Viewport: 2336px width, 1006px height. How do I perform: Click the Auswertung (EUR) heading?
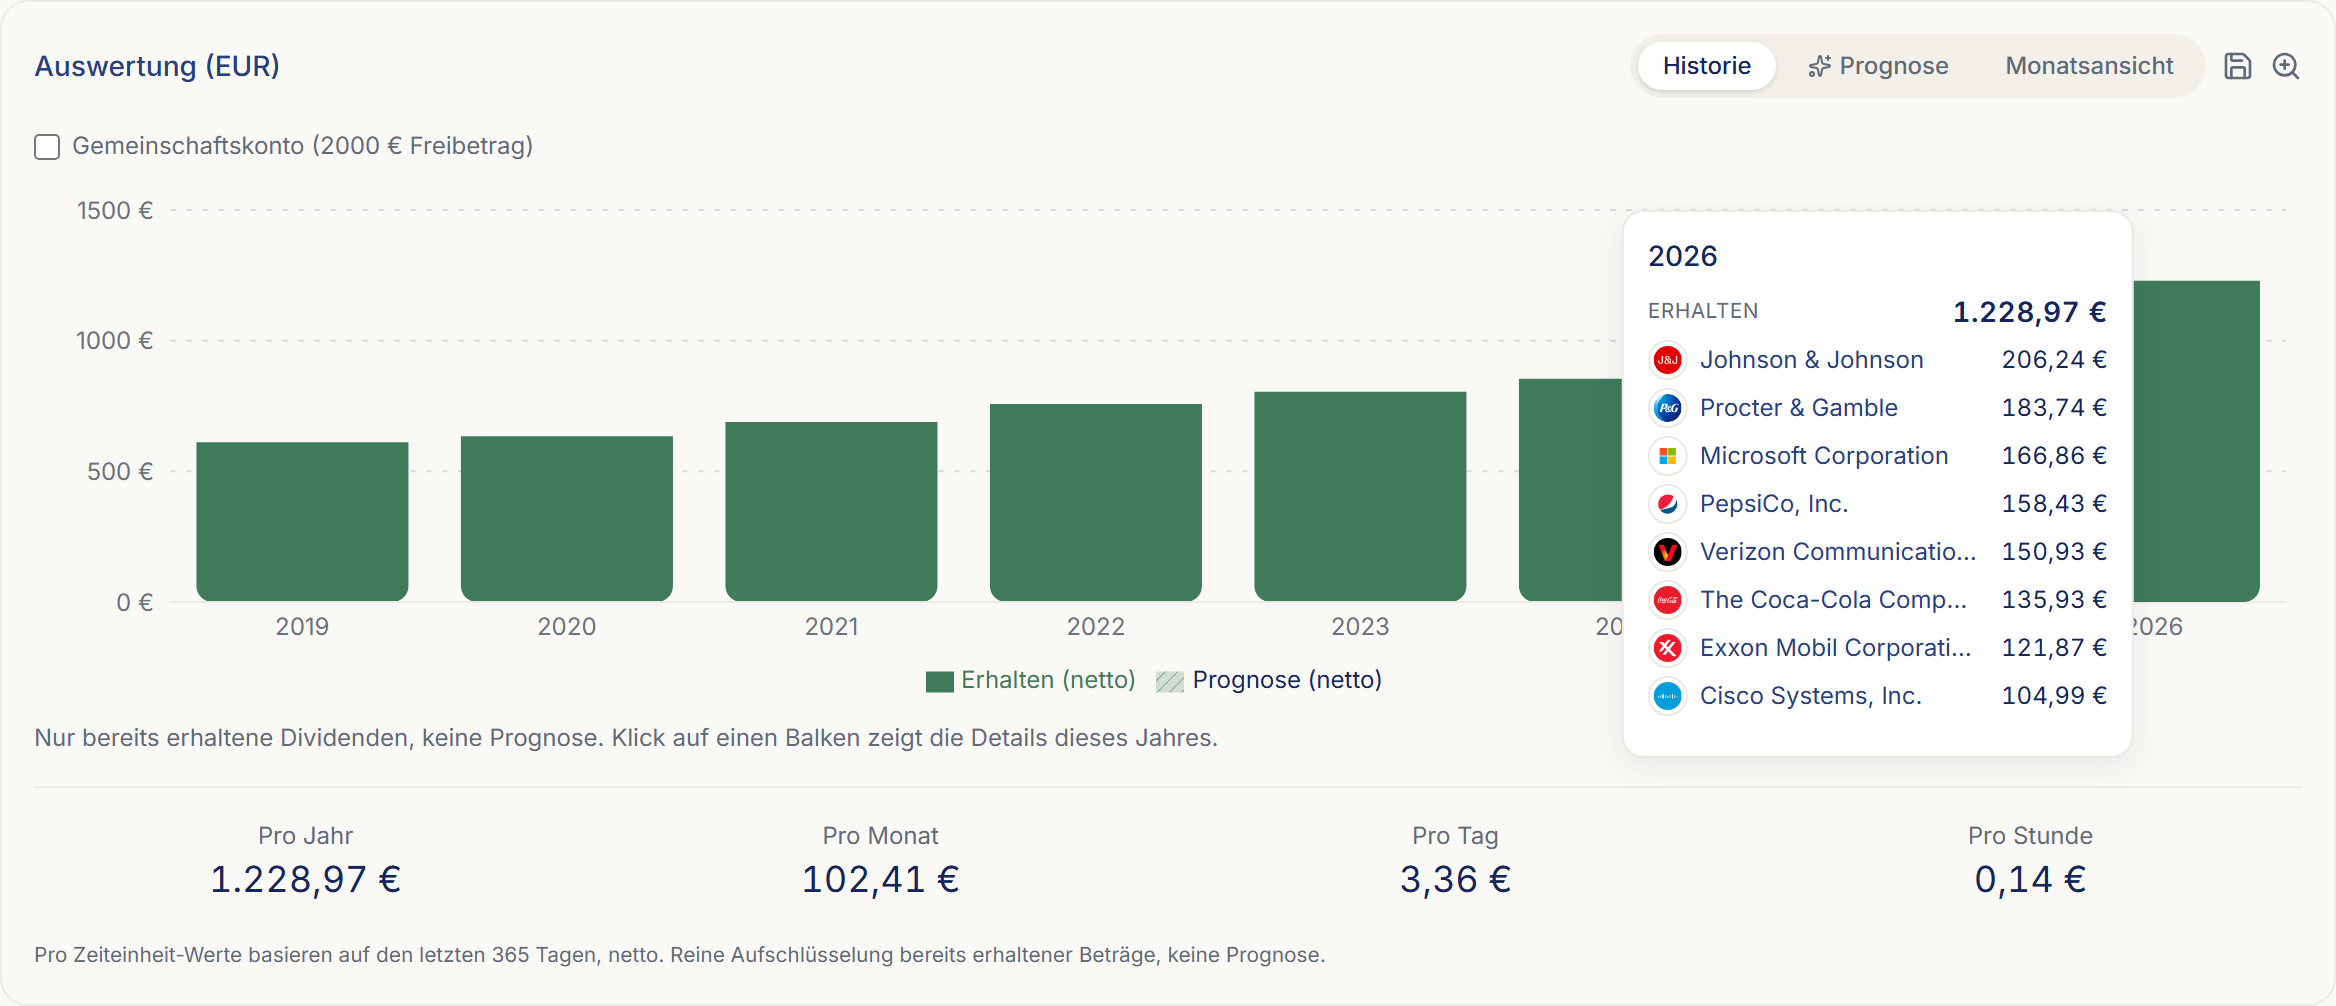pos(157,66)
